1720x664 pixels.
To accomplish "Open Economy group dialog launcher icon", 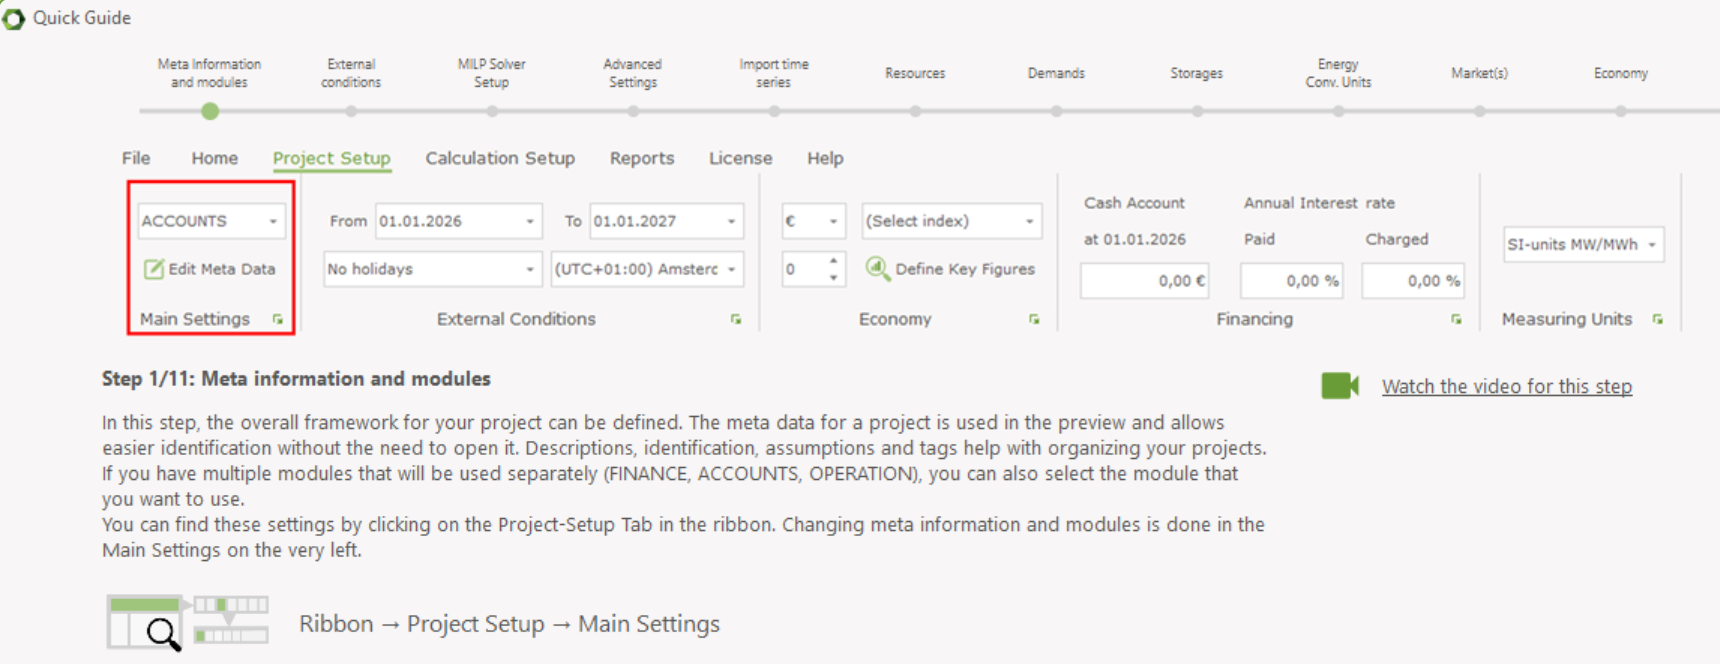I will (x=1034, y=319).
